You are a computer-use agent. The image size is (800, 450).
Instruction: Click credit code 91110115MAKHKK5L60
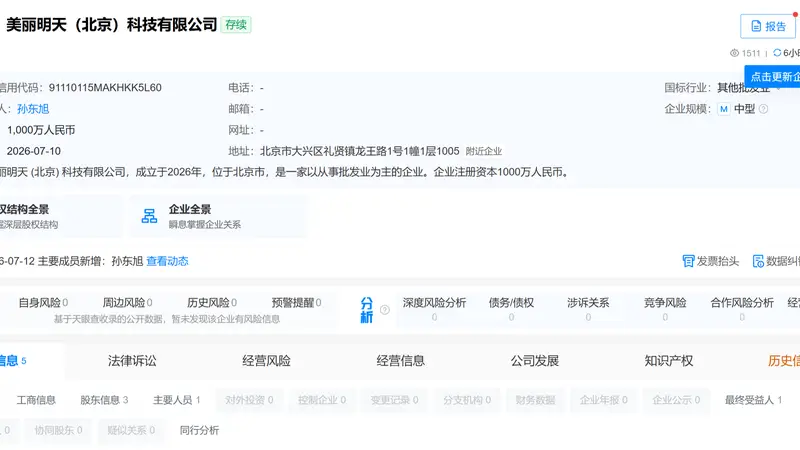click(x=105, y=88)
